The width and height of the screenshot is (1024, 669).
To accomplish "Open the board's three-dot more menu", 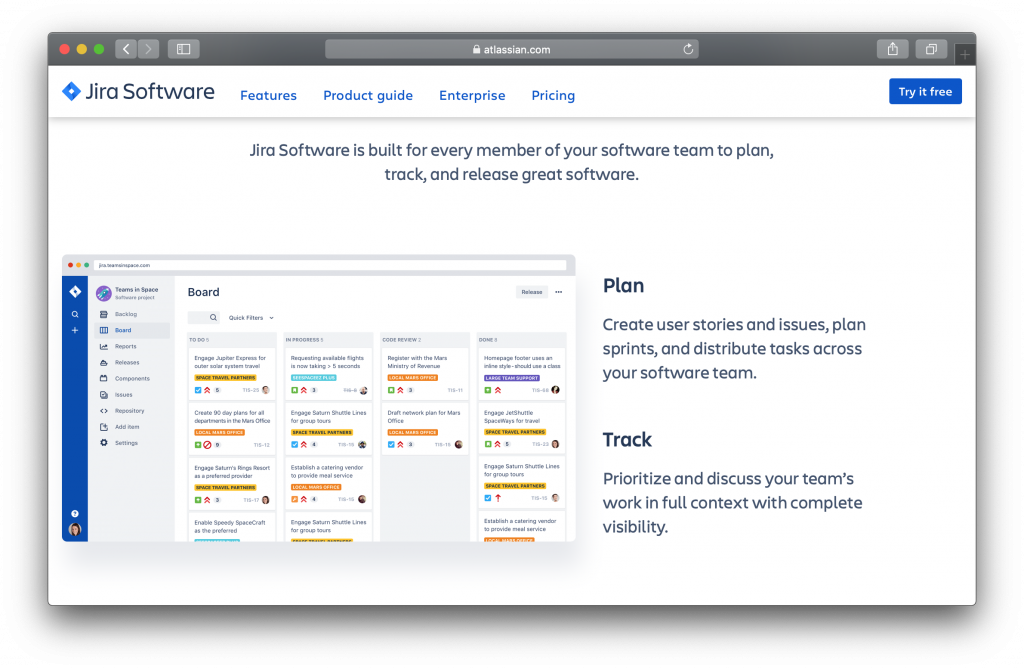I will pos(558,292).
